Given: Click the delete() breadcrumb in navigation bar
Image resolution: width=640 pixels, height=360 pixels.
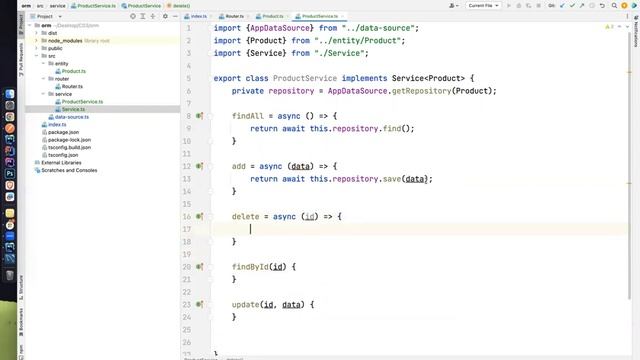Looking at the screenshot, I should [178, 6].
